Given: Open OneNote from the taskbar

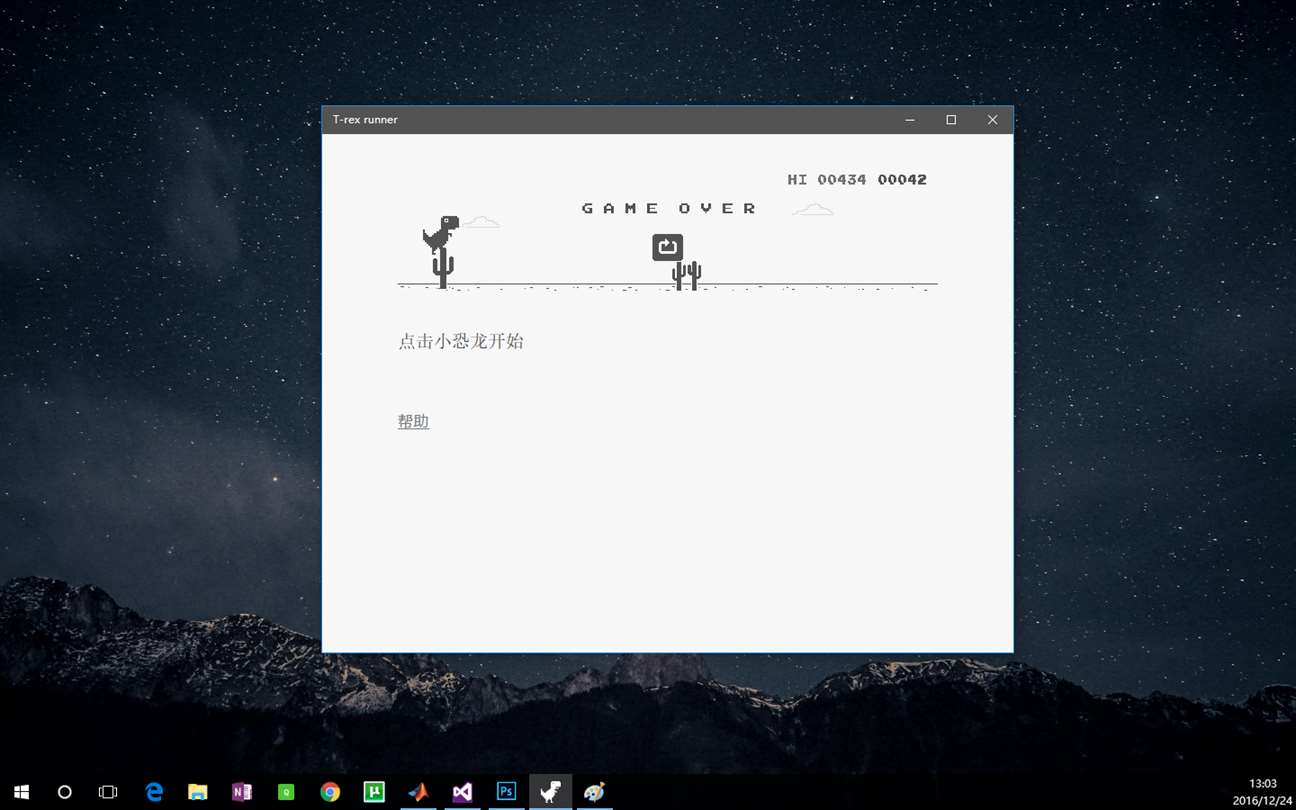Looking at the screenshot, I should click(242, 792).
